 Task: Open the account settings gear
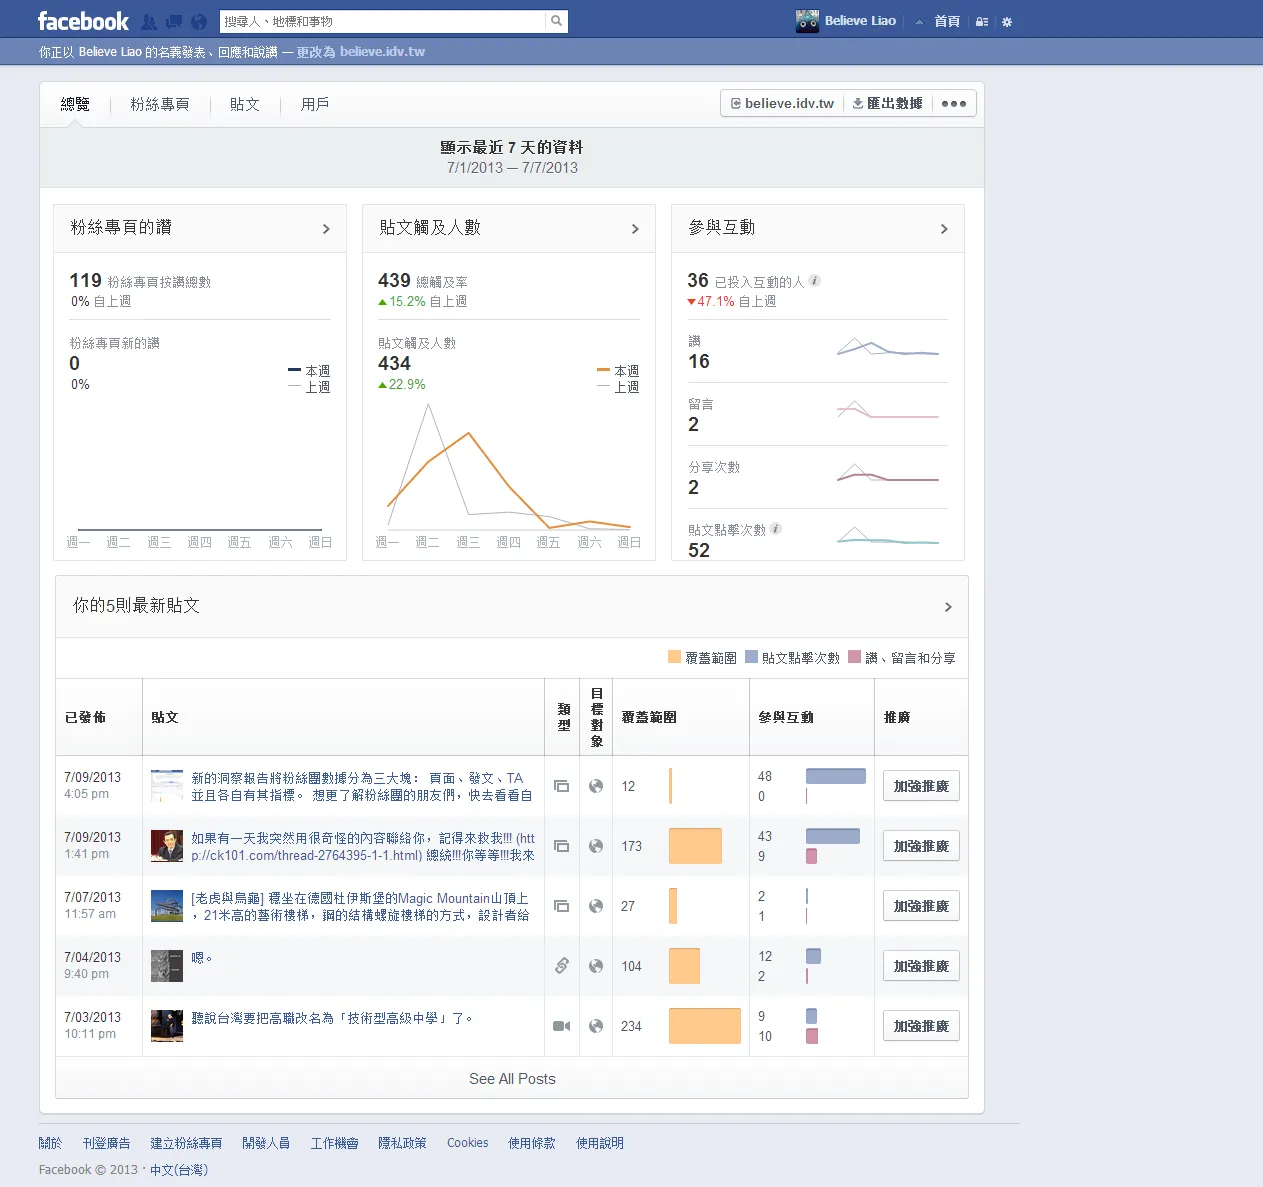click(1007, 22)
